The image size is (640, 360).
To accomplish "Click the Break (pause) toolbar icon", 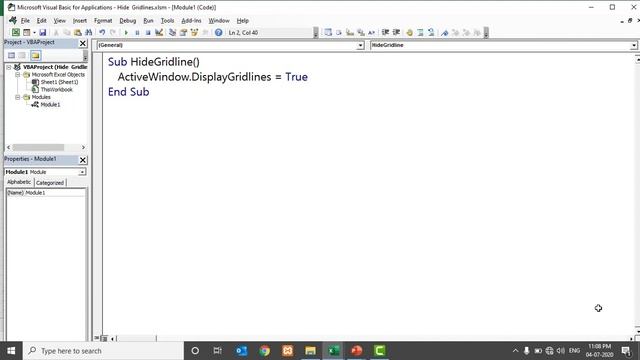I will (x=137, y=32).
